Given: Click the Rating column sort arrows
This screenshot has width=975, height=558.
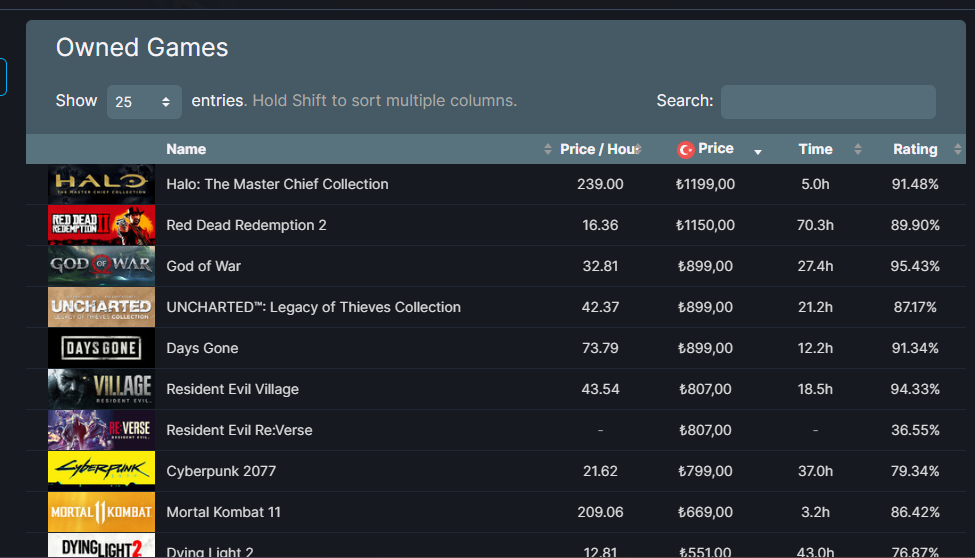Looking at the screenshot, I should (958, 149).
